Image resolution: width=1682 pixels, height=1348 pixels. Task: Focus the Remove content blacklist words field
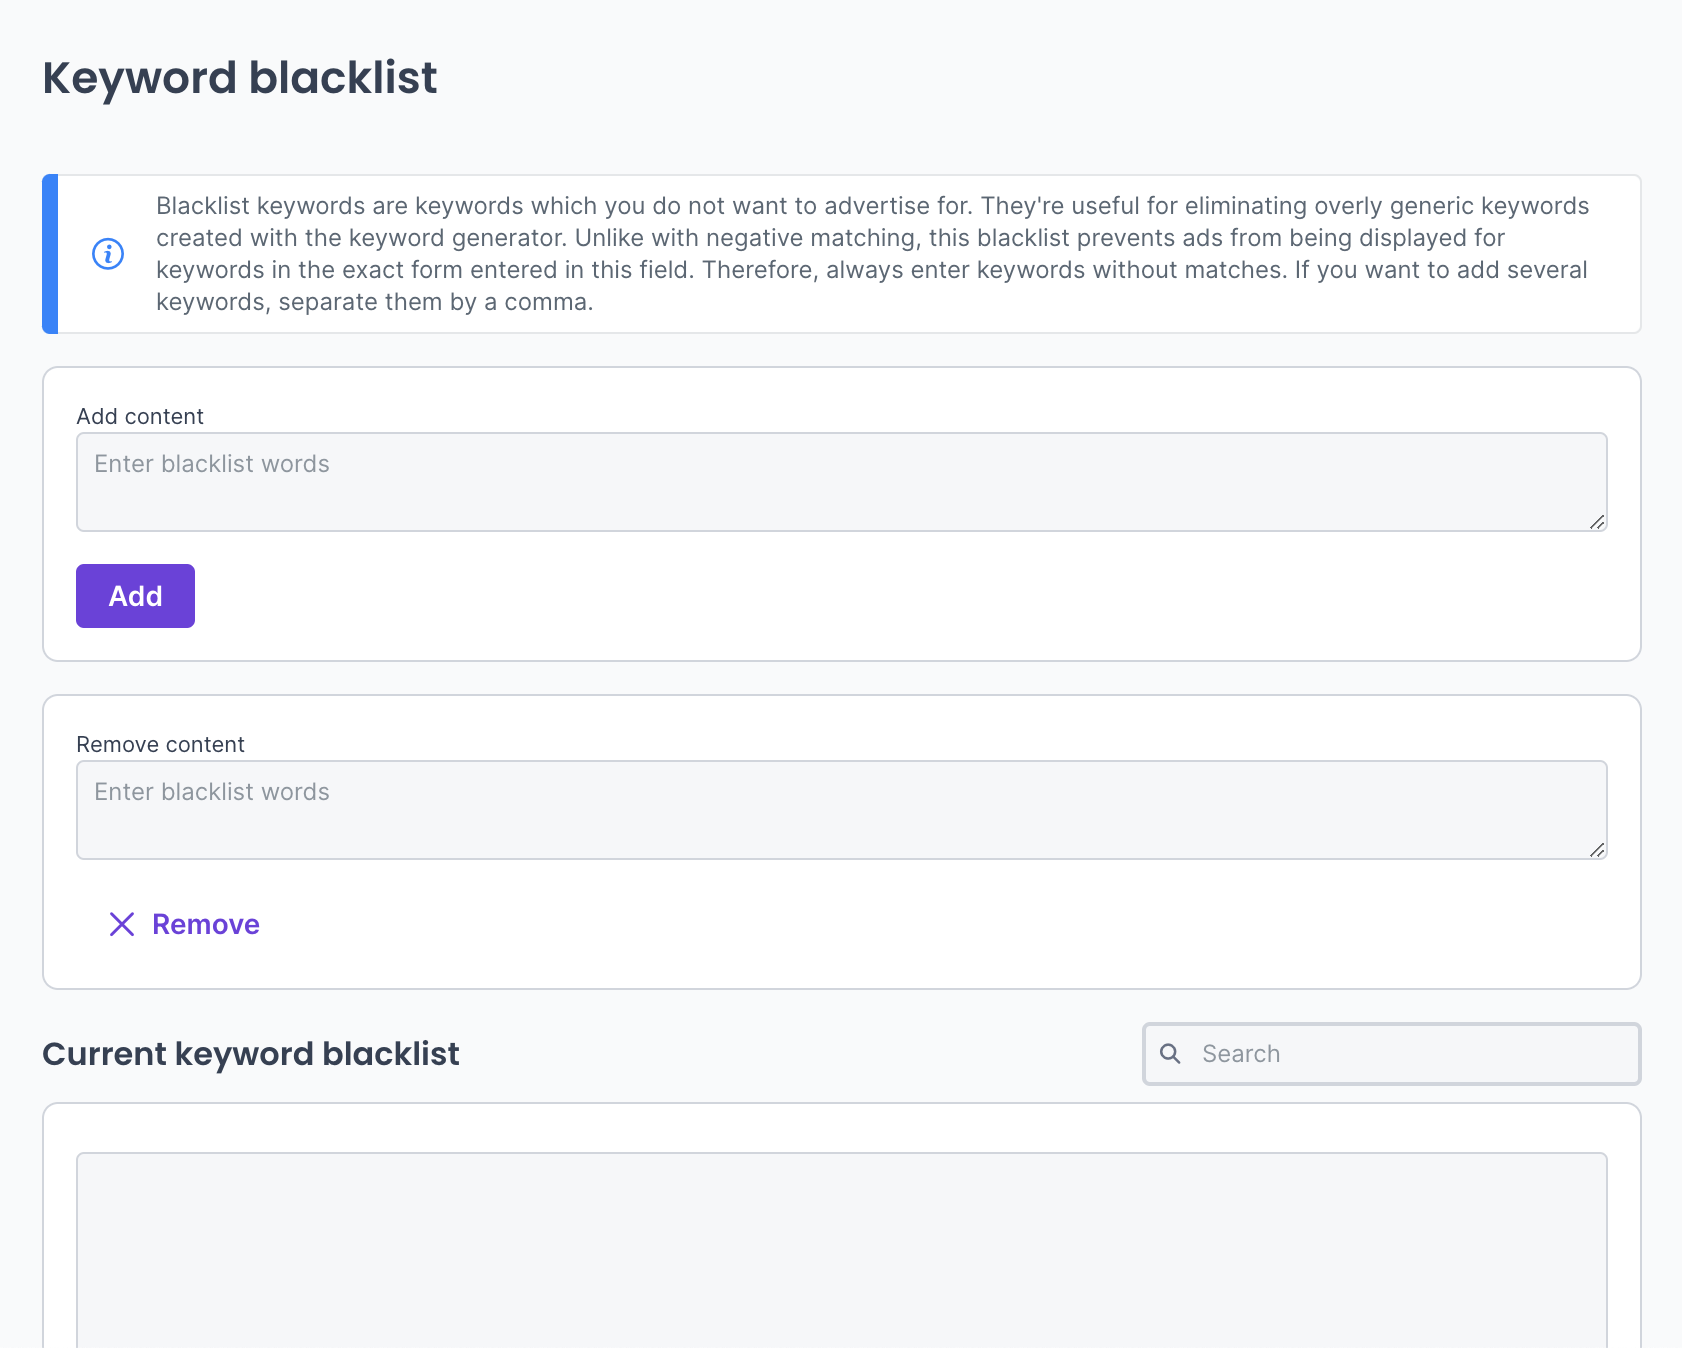[840, 810]
